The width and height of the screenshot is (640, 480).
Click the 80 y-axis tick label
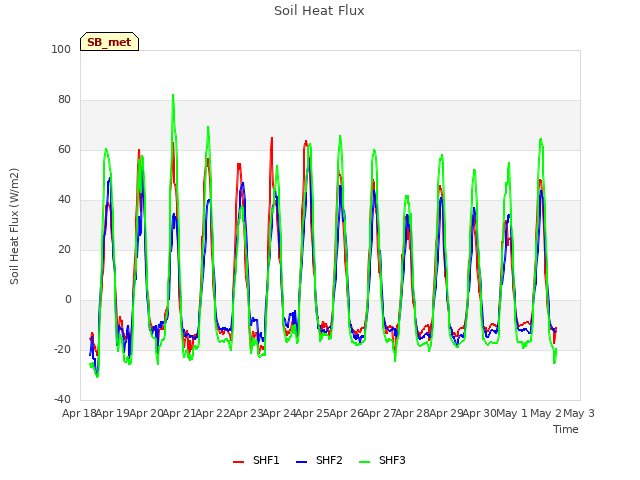64,100
